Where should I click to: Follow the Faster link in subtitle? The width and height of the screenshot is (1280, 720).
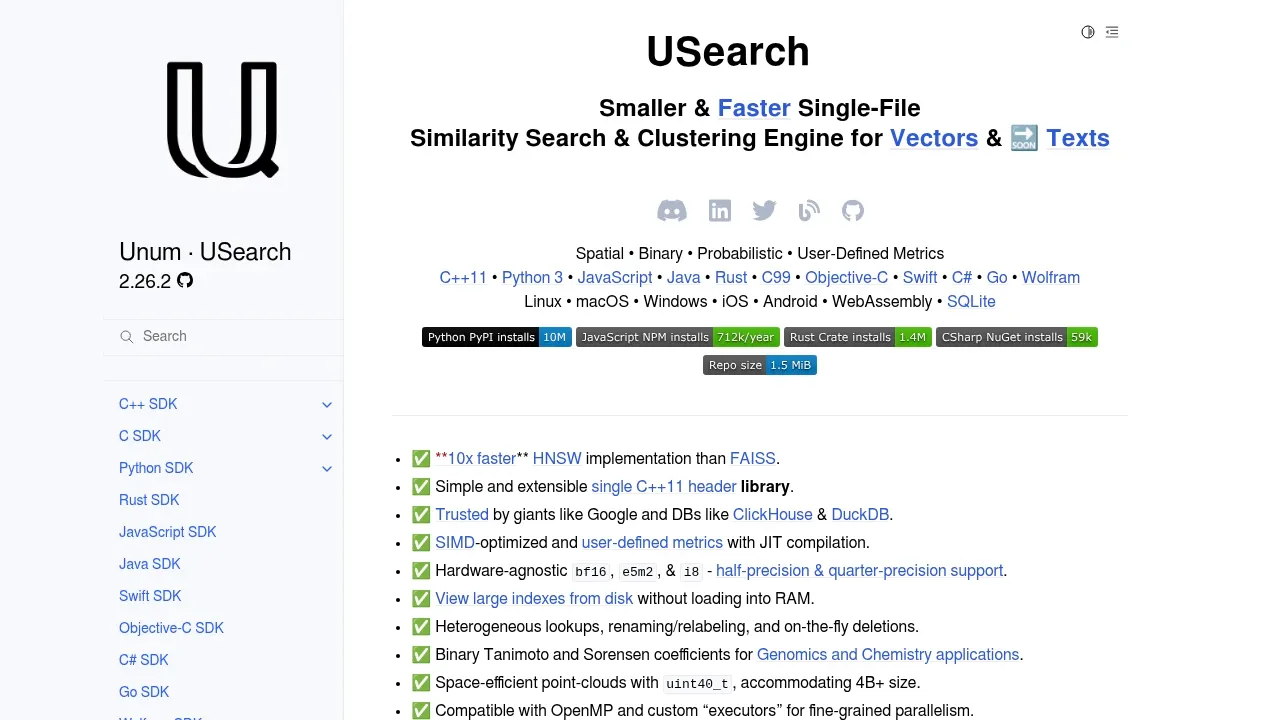pyautogui.click(x=754, y=108)
